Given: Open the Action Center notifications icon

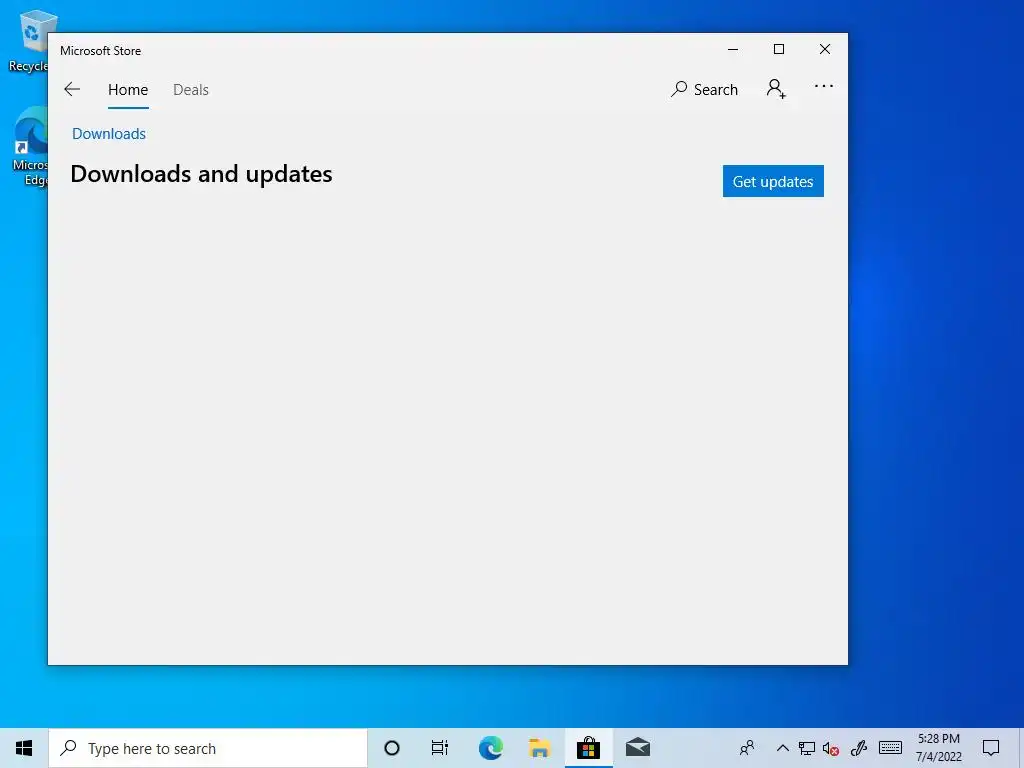Looking at the screenshot, I should tap(991, 748).
